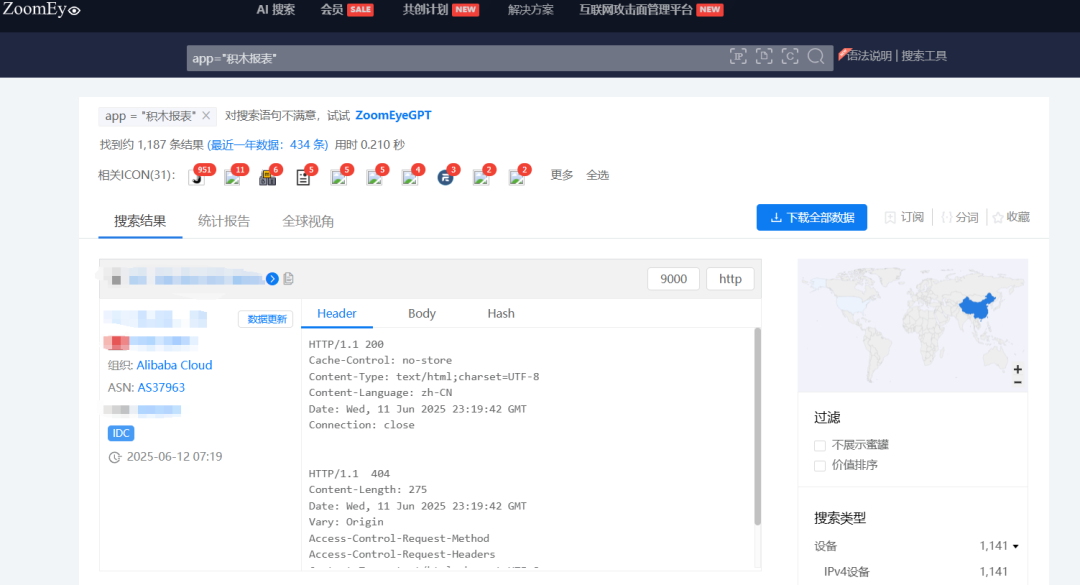This screenshot has height=585, width=1080.
Task: Click the China region on the world map
Action: coord(978,306)
